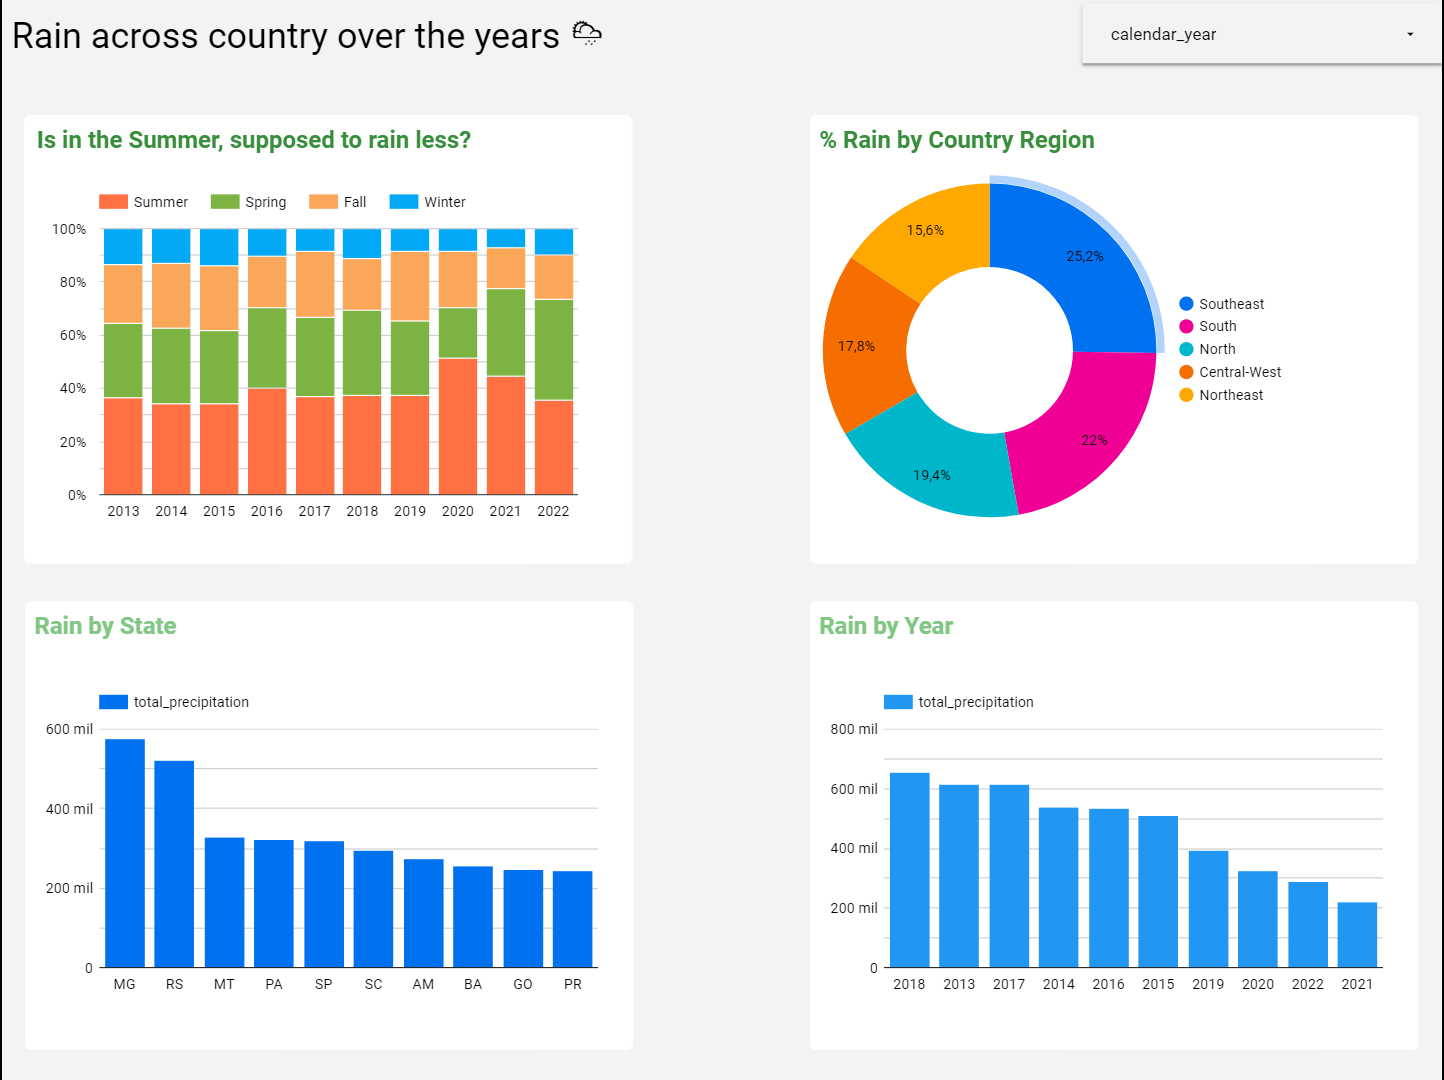Viewport: 1444px width, 1080px height.
Task: Toggle Spring legend in seasons chart
Action: 248,202
